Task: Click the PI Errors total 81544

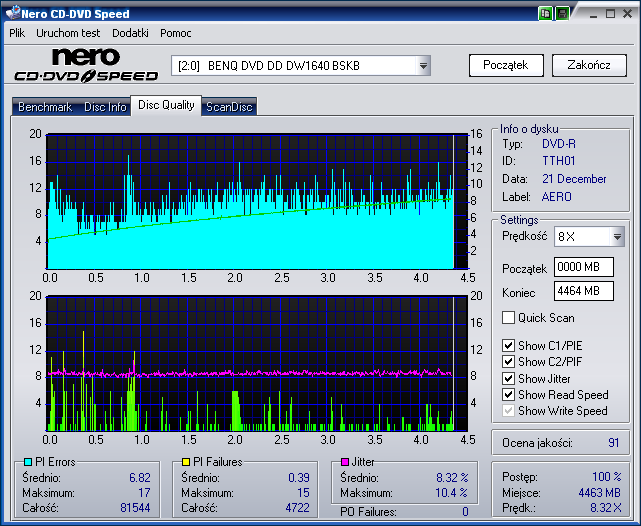Action: (x=135, y=508)
